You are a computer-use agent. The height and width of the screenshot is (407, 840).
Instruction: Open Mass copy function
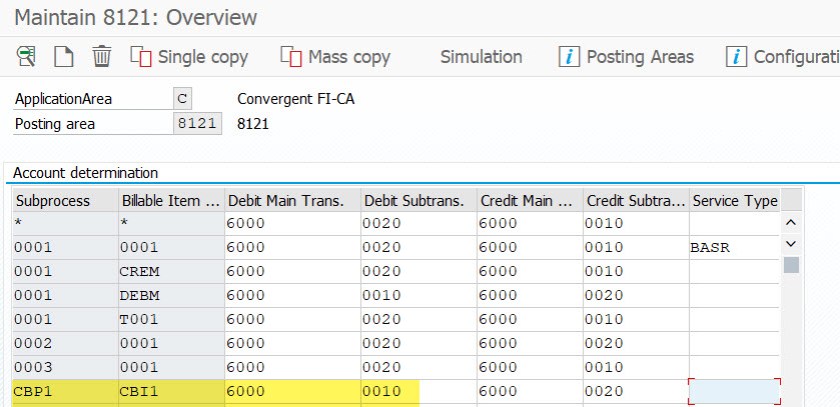[x=336, y=57]
